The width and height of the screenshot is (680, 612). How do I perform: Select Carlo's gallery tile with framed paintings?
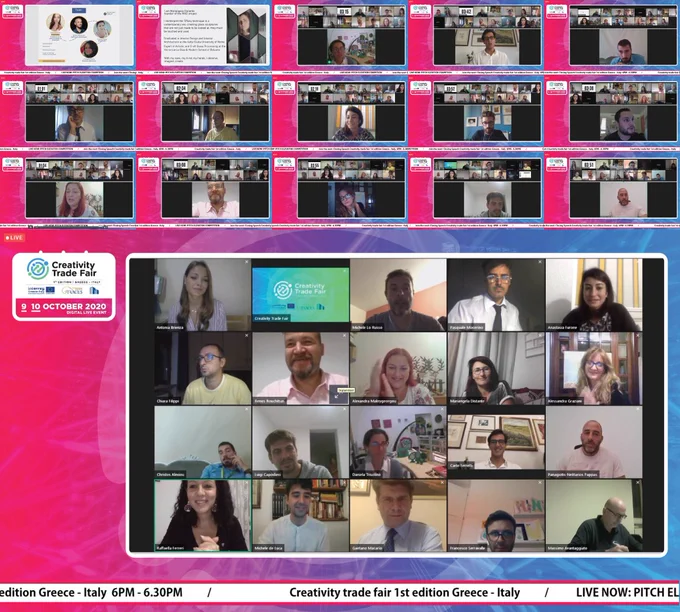pyautogui.click(x=496, y=442)
